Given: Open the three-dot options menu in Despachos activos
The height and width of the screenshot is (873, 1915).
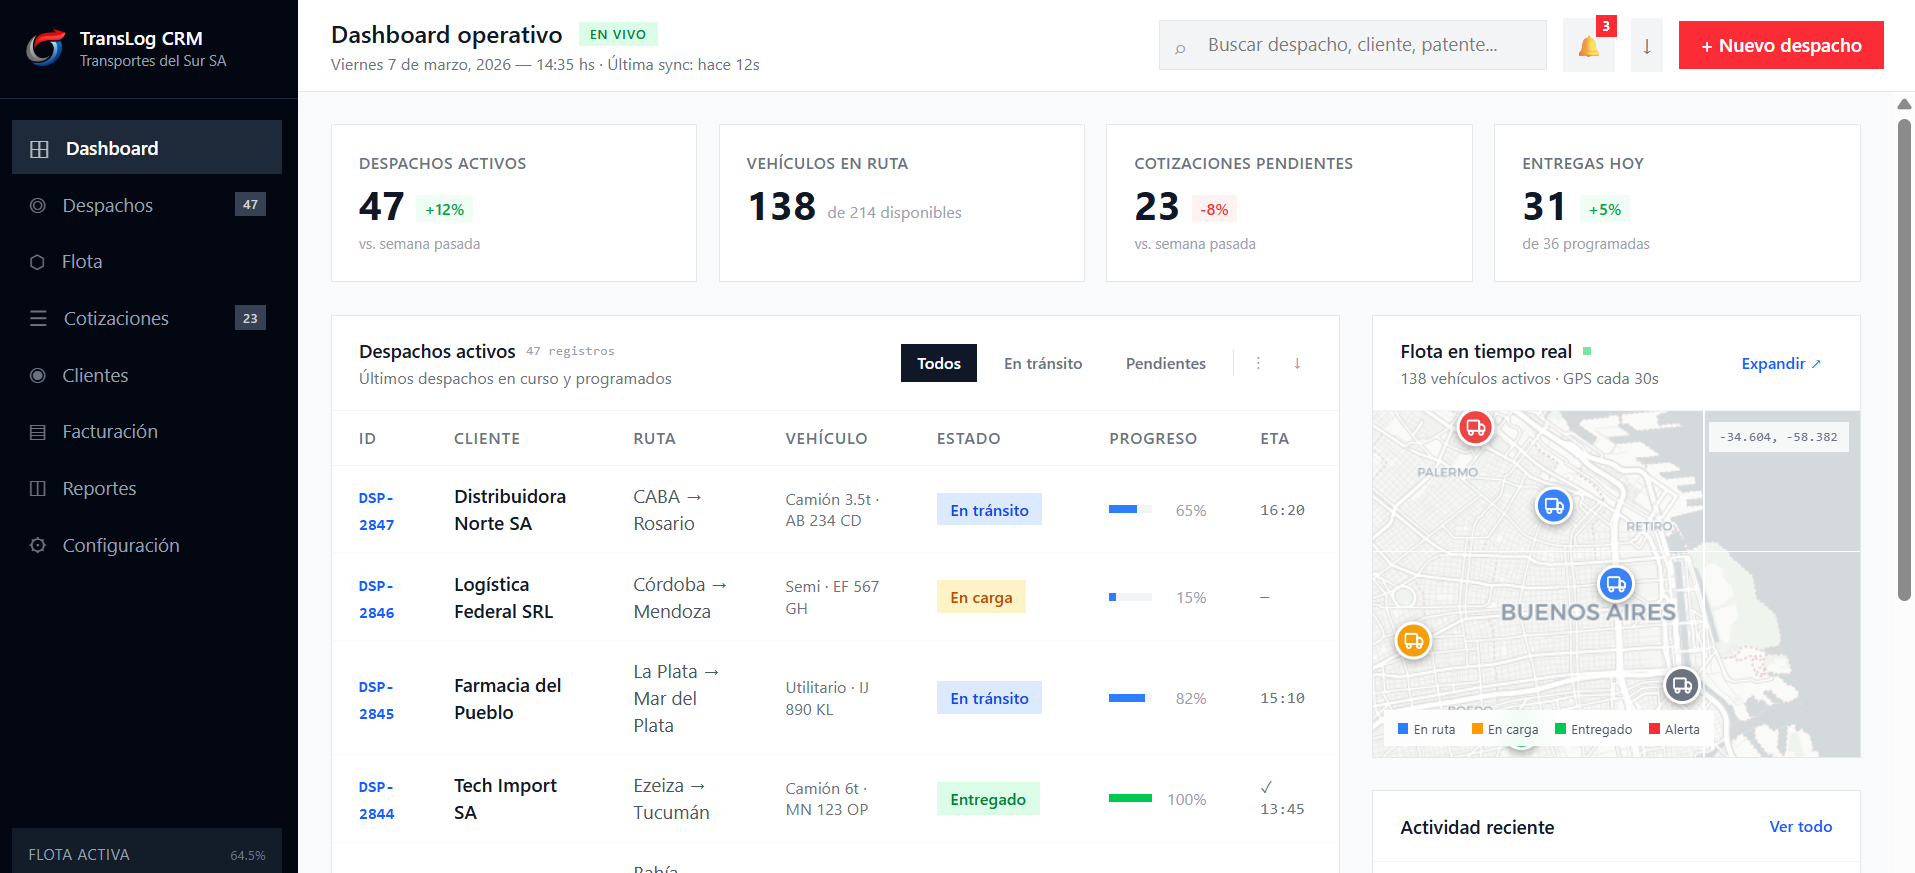Looking at the screenshot, I should point(1258,363).
